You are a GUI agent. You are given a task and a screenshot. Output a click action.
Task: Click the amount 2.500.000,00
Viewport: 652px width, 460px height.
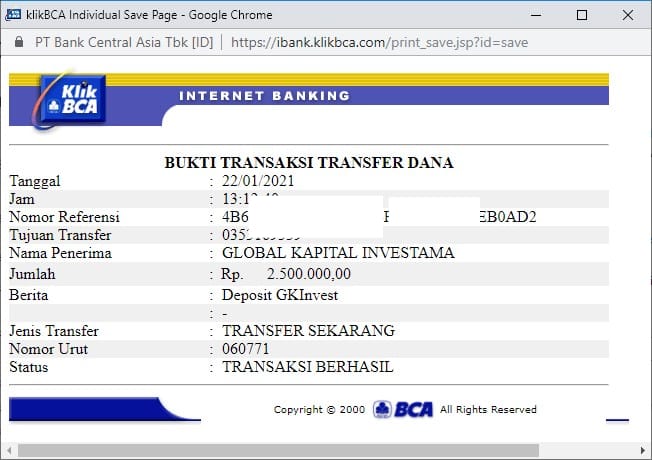pos(309,274)
